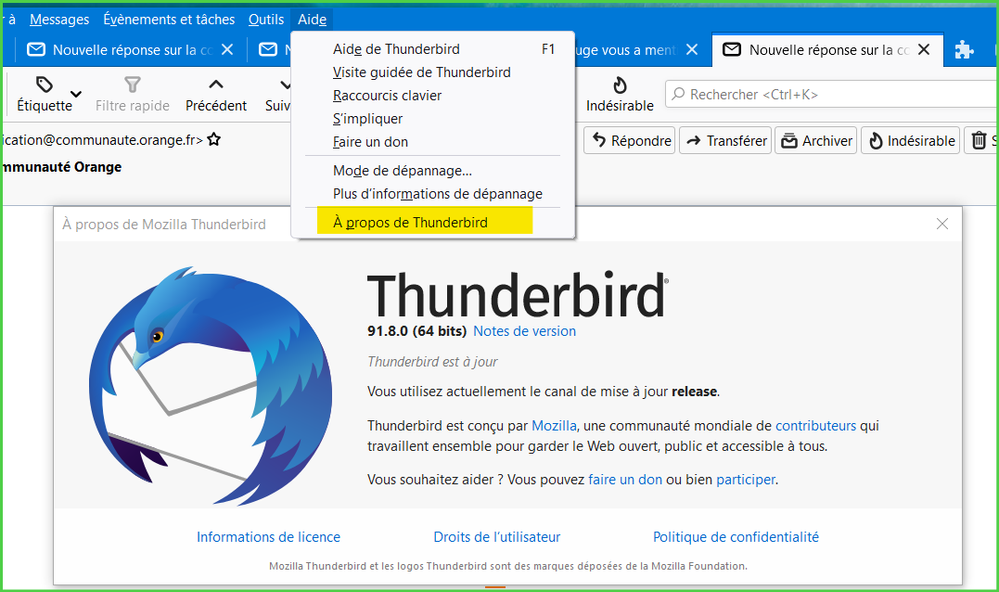Star the sender contact address
The image size is (999, 592).
click(214, 139)
